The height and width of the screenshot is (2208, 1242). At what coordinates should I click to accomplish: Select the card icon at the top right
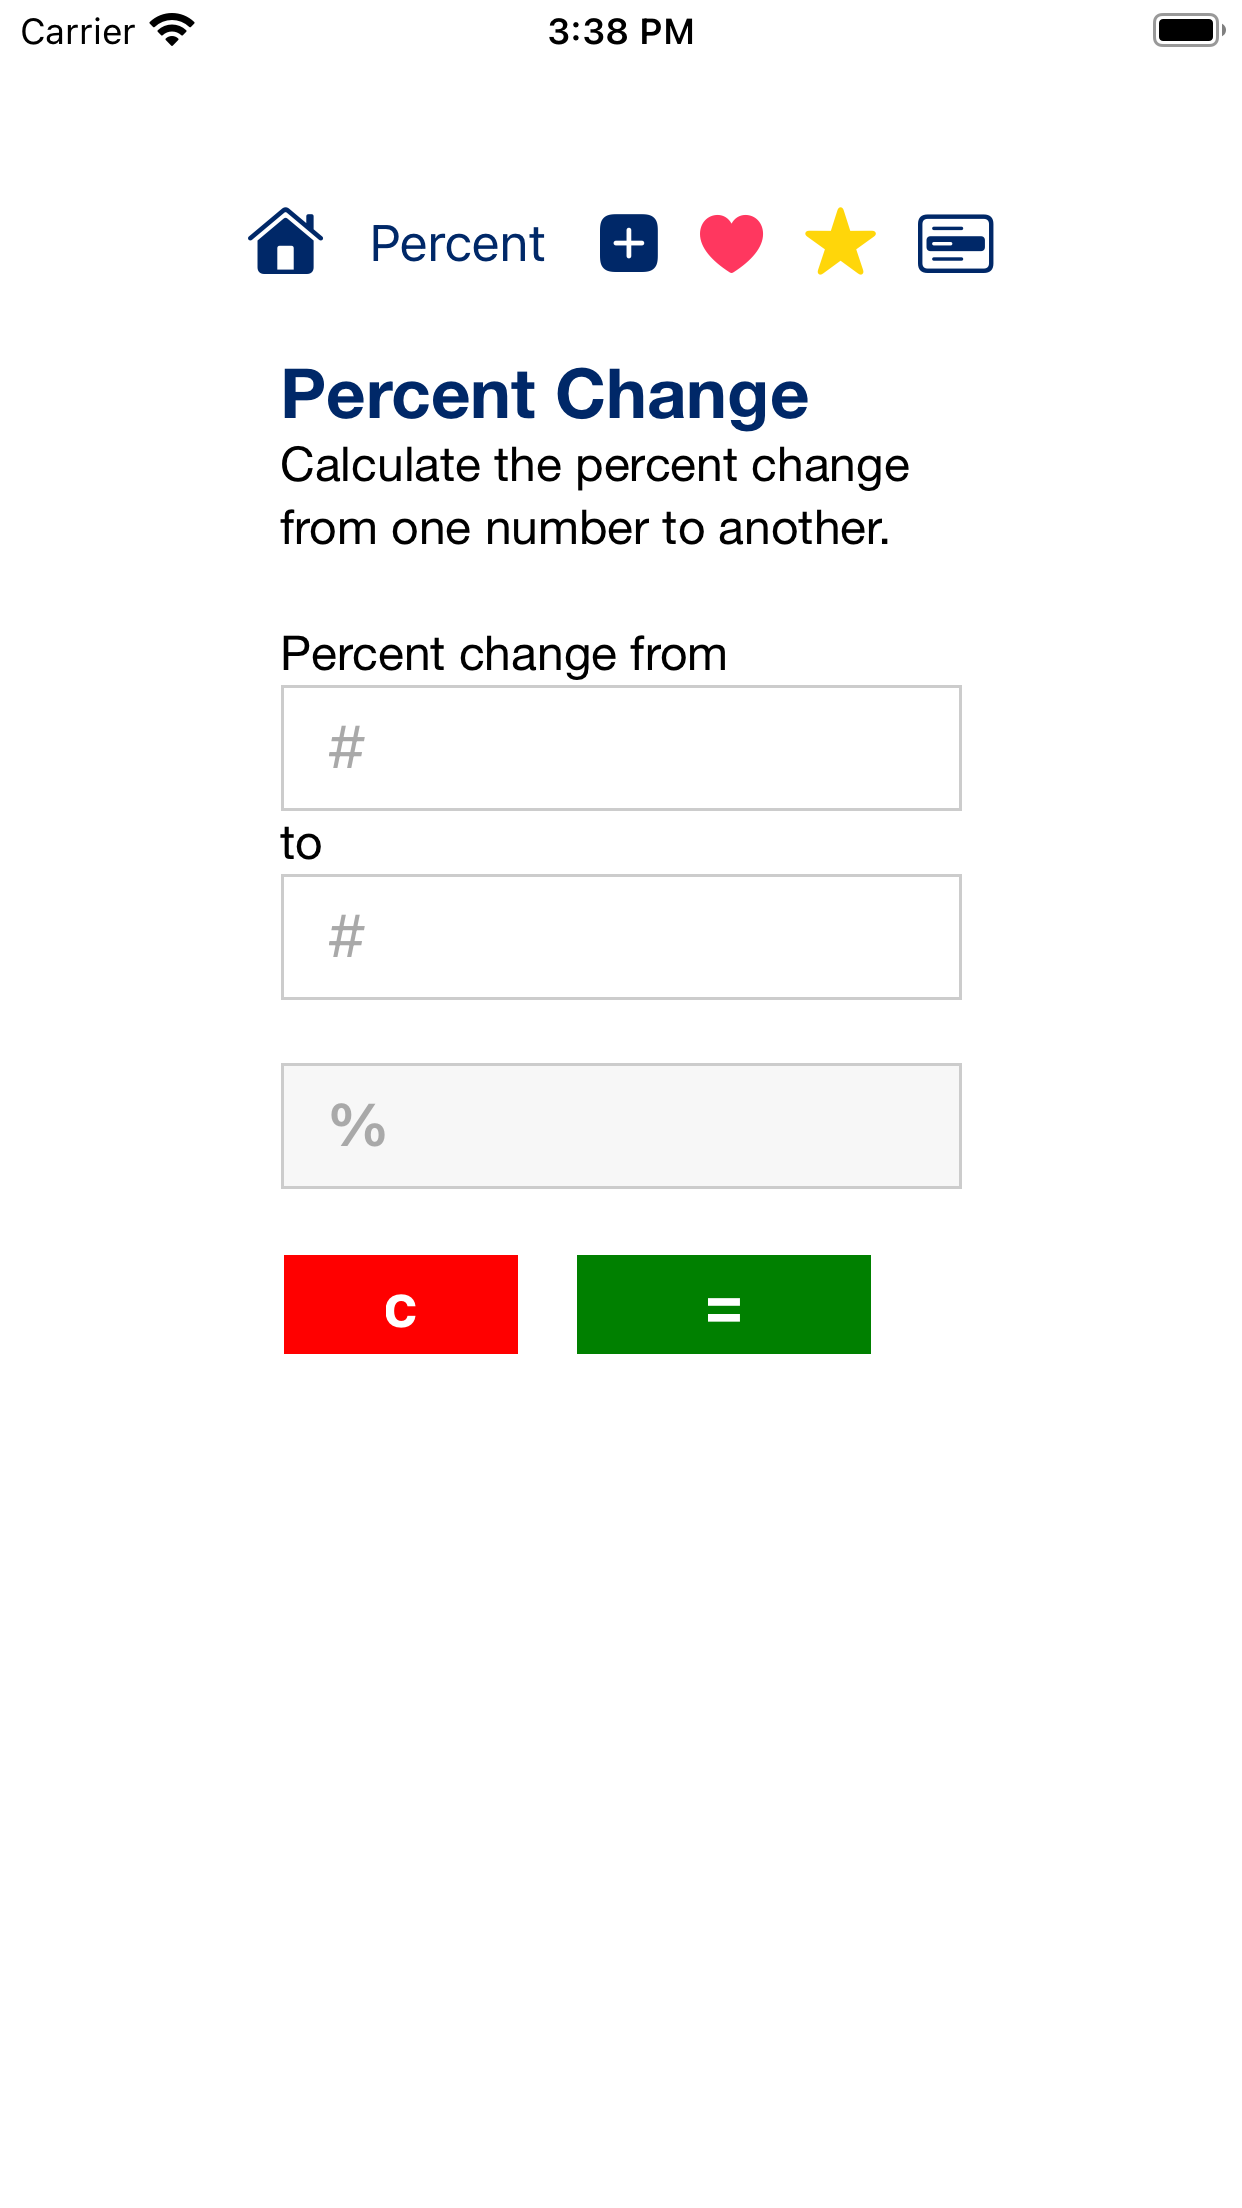(x=954, y=243)
